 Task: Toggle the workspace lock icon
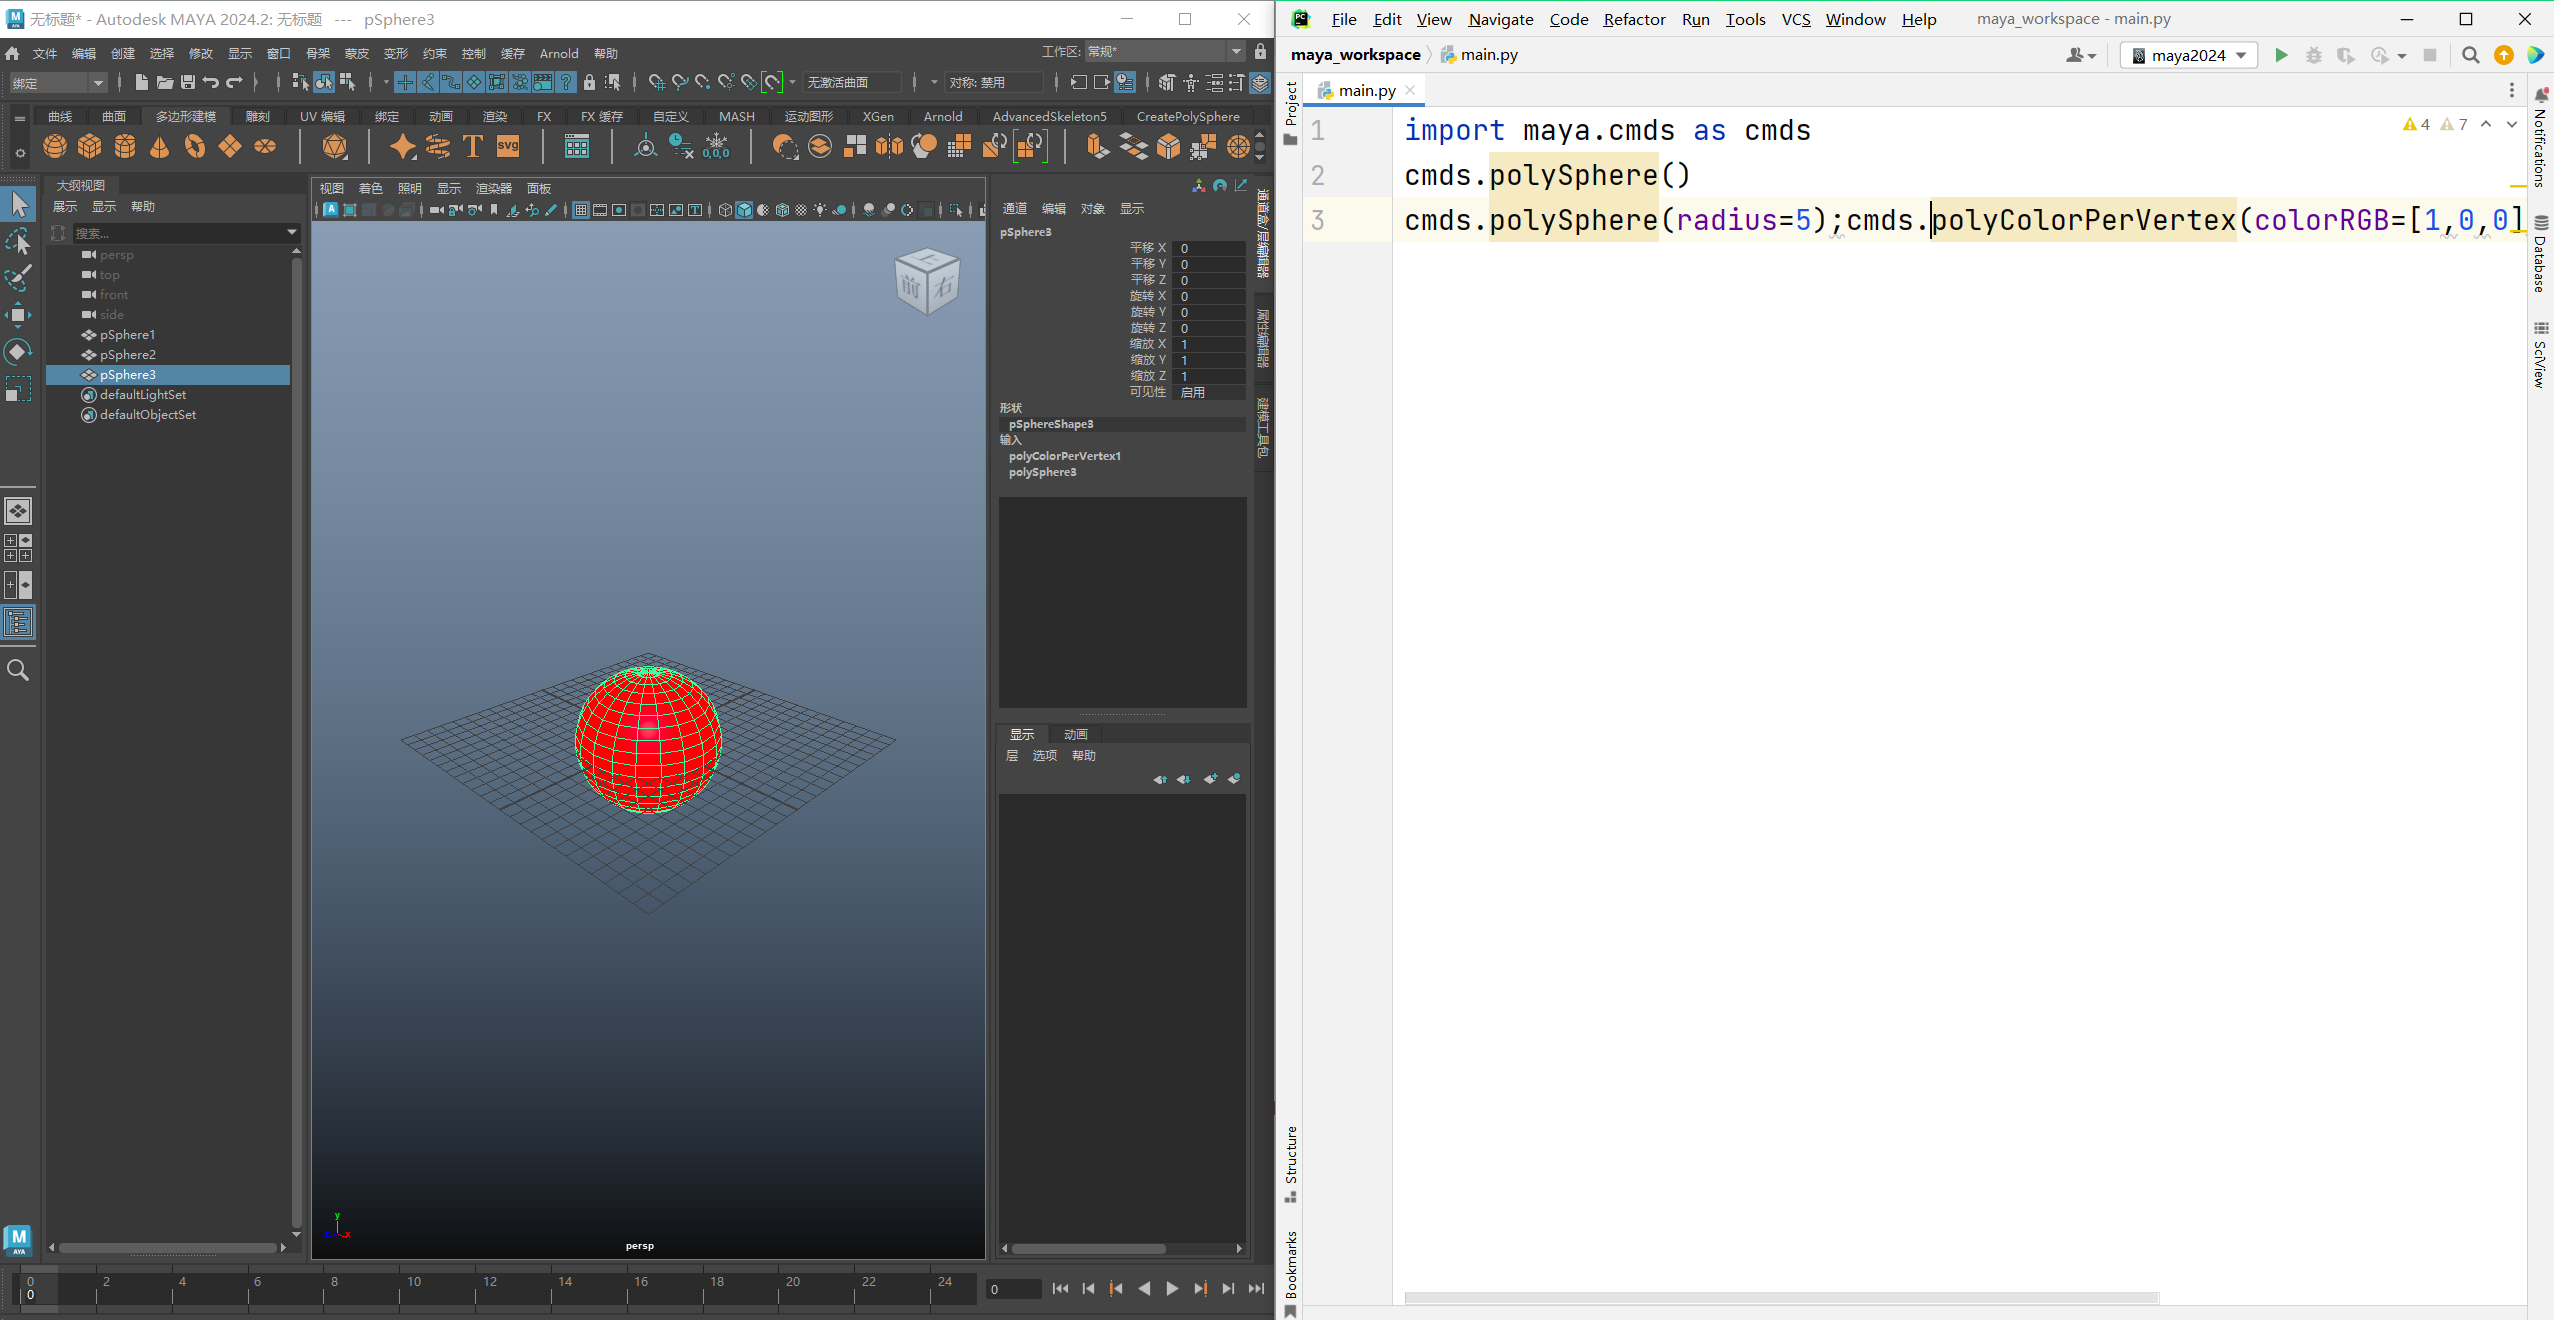(x=1260, y=51)
